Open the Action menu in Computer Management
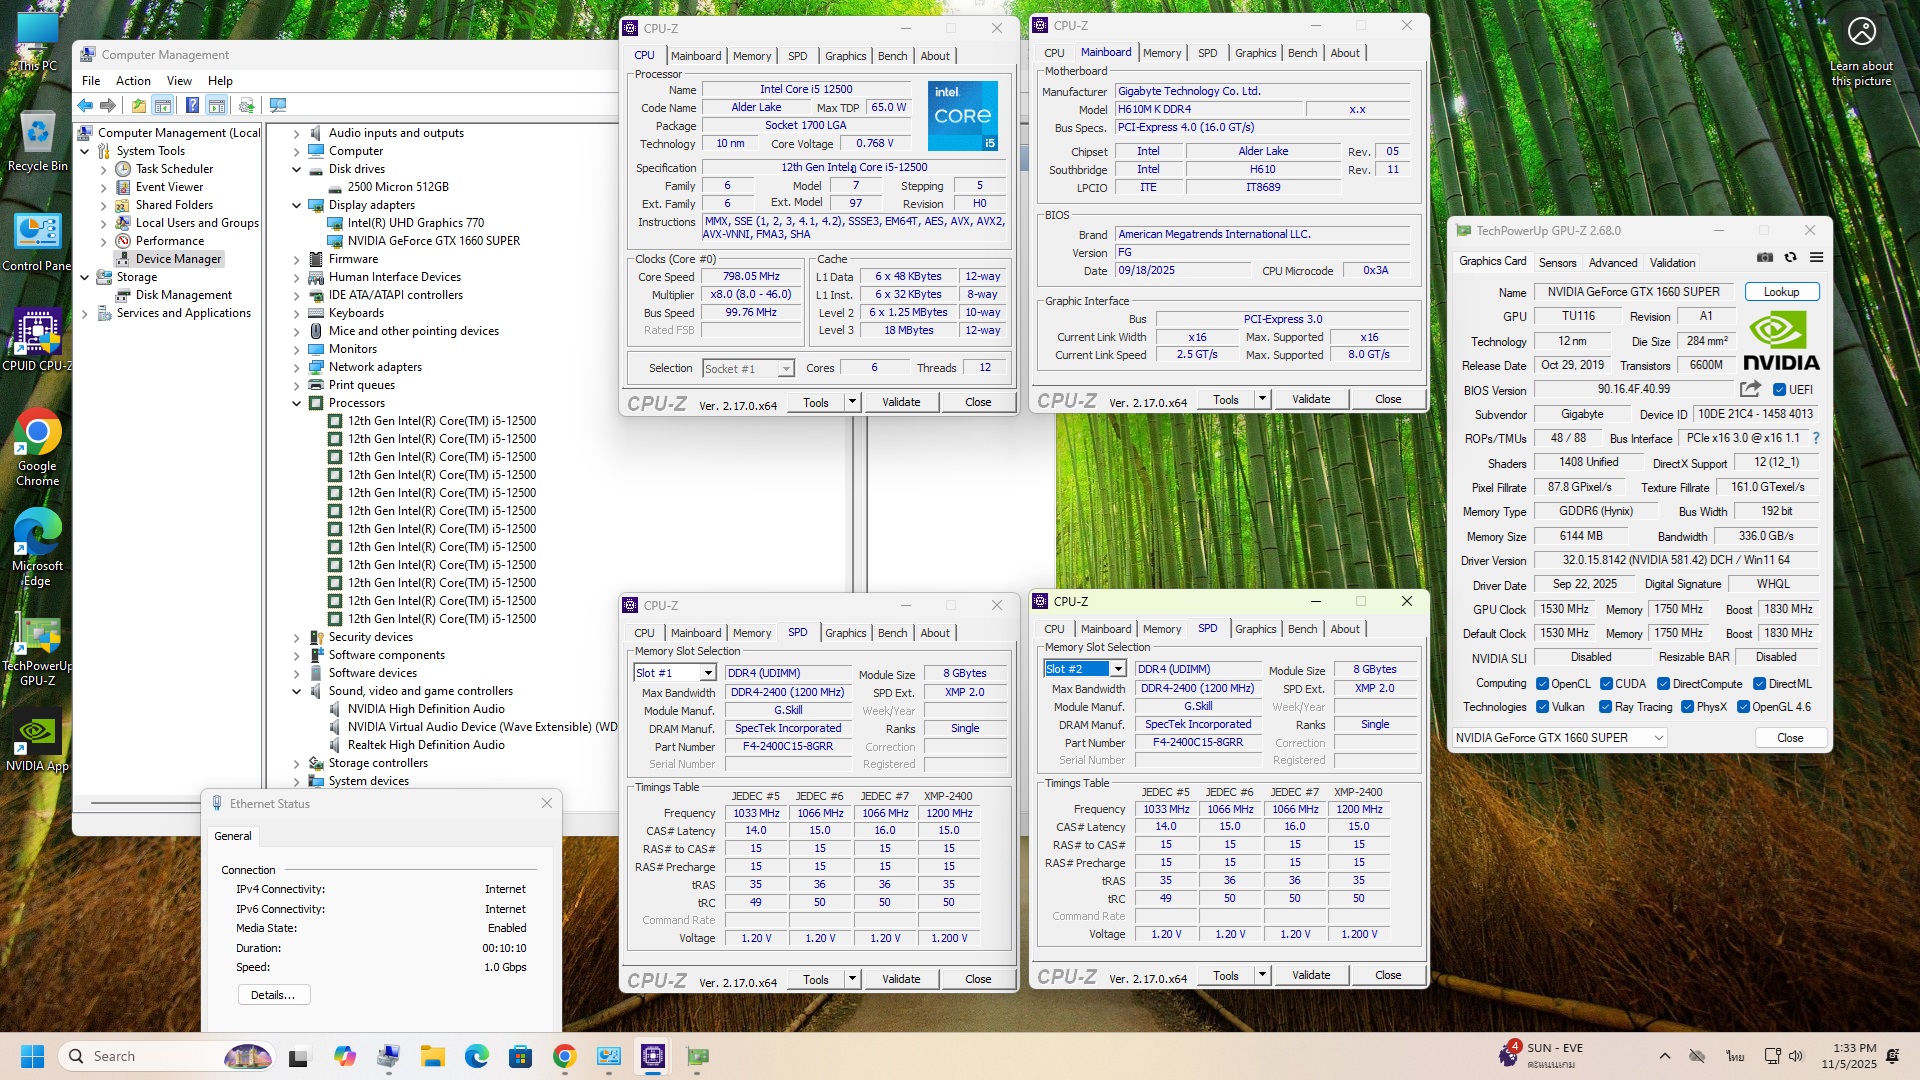 click(133, 81)
